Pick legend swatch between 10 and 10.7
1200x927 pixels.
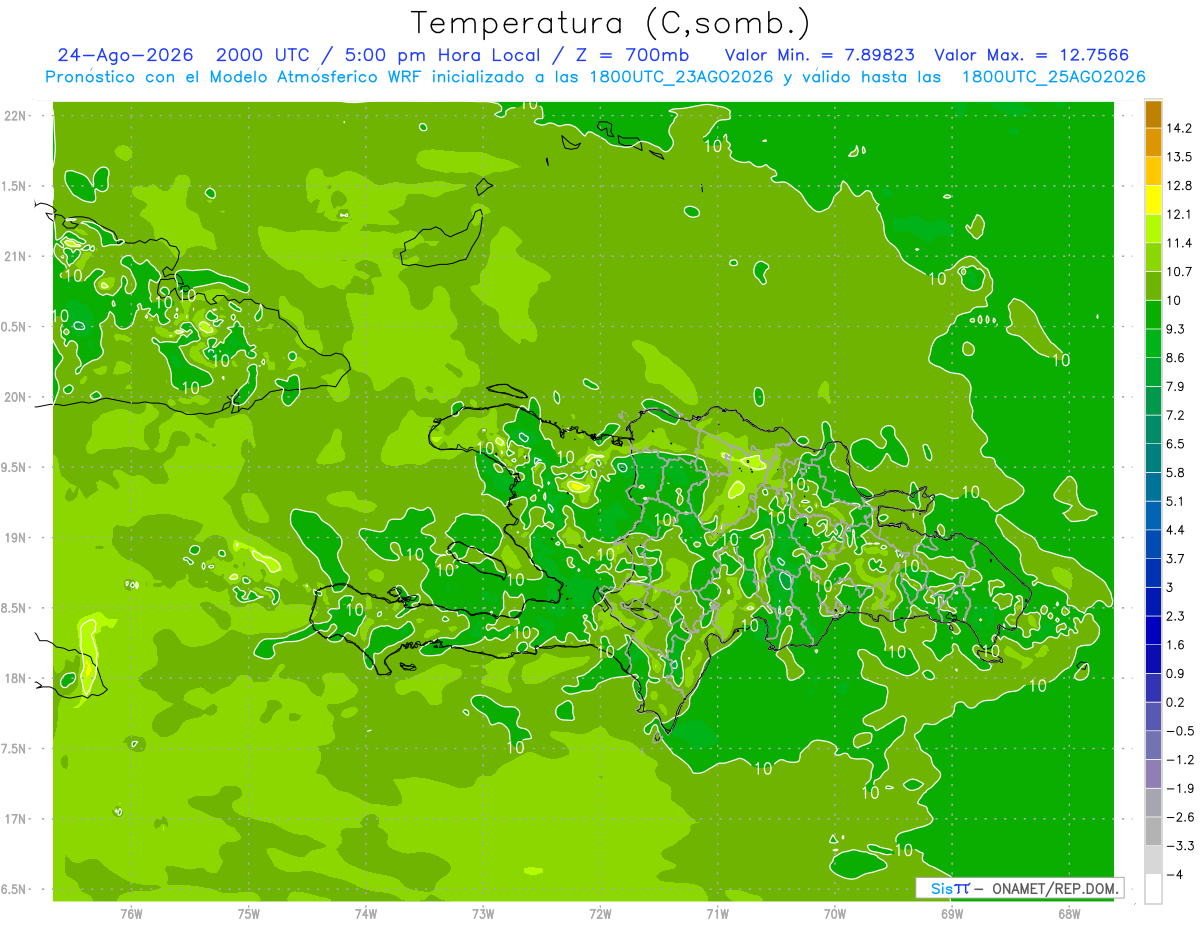click(1153, 286)
